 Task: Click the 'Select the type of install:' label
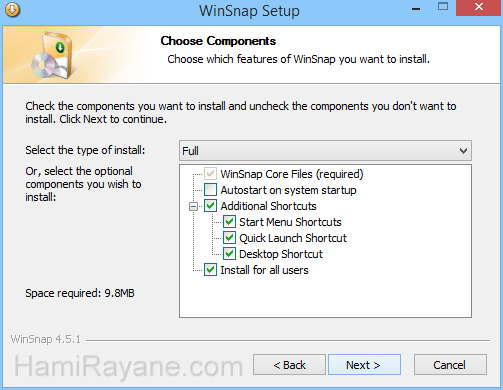coord(85,150)
